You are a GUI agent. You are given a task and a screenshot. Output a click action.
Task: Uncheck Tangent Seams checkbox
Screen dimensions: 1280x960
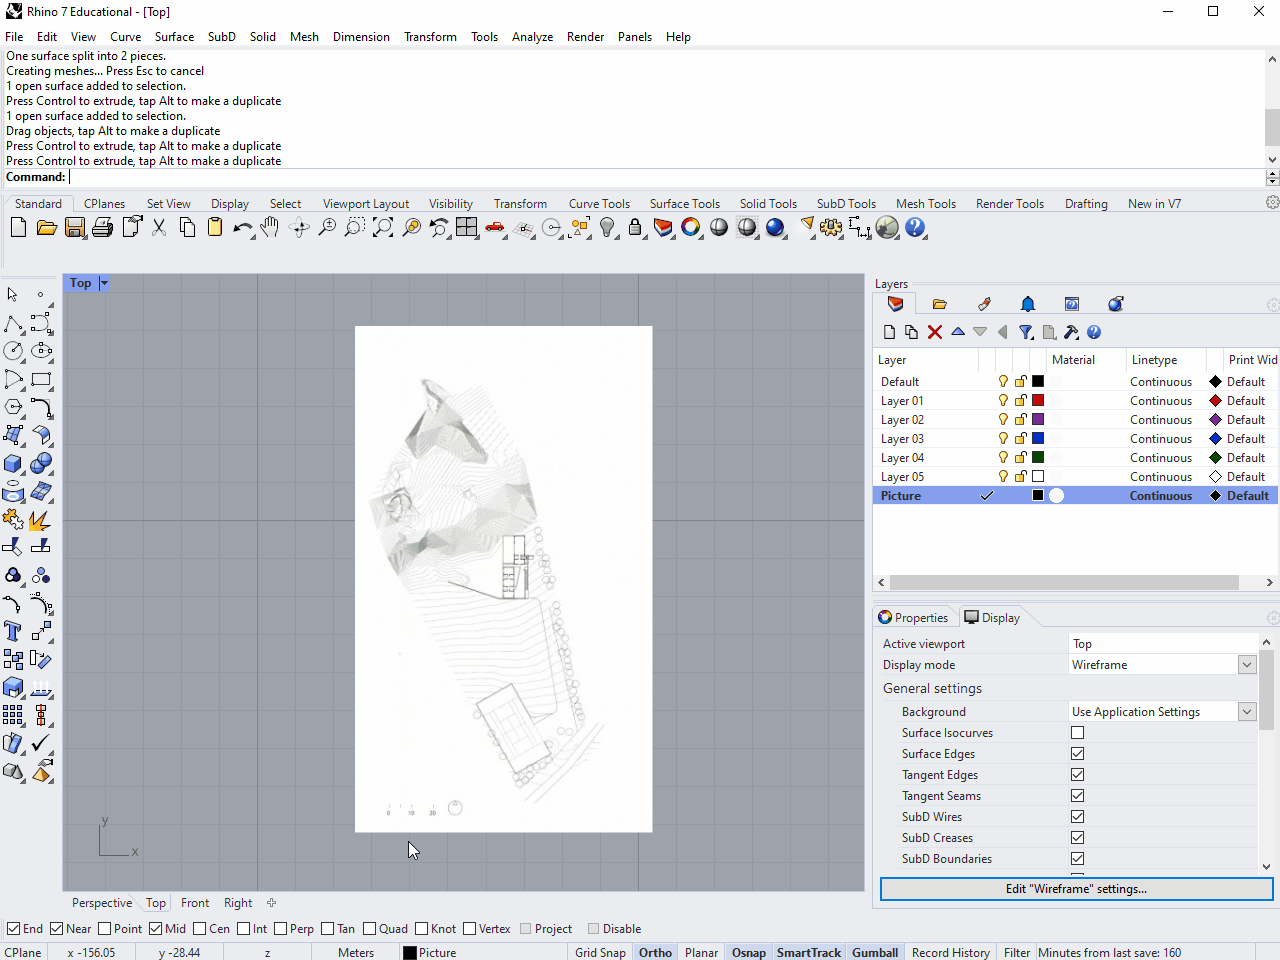1077,796
